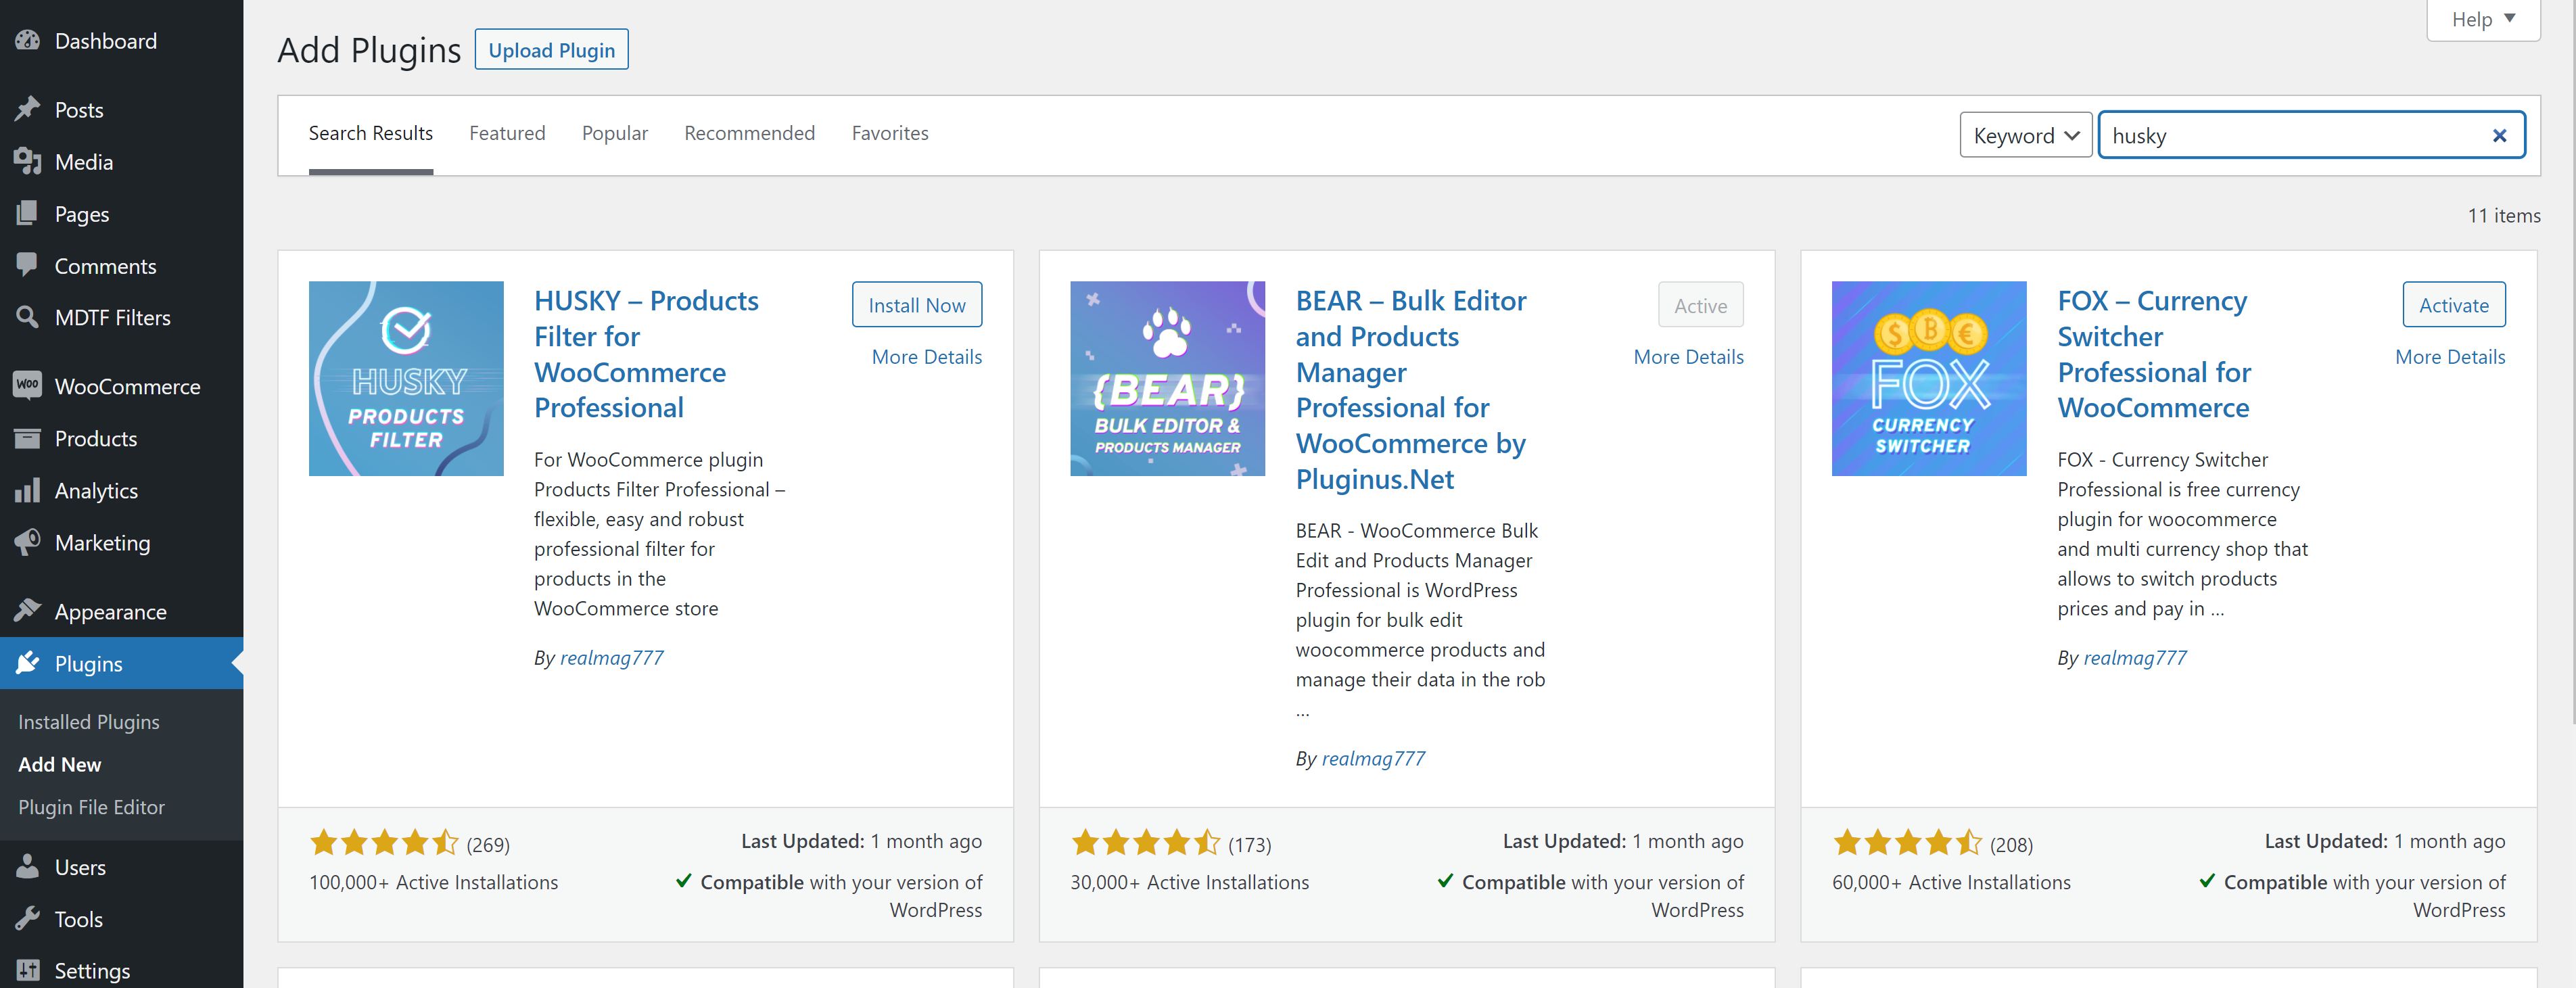Click the HUSKY star rating (269)
The image size is (2576, 988).
pos(409,843)
